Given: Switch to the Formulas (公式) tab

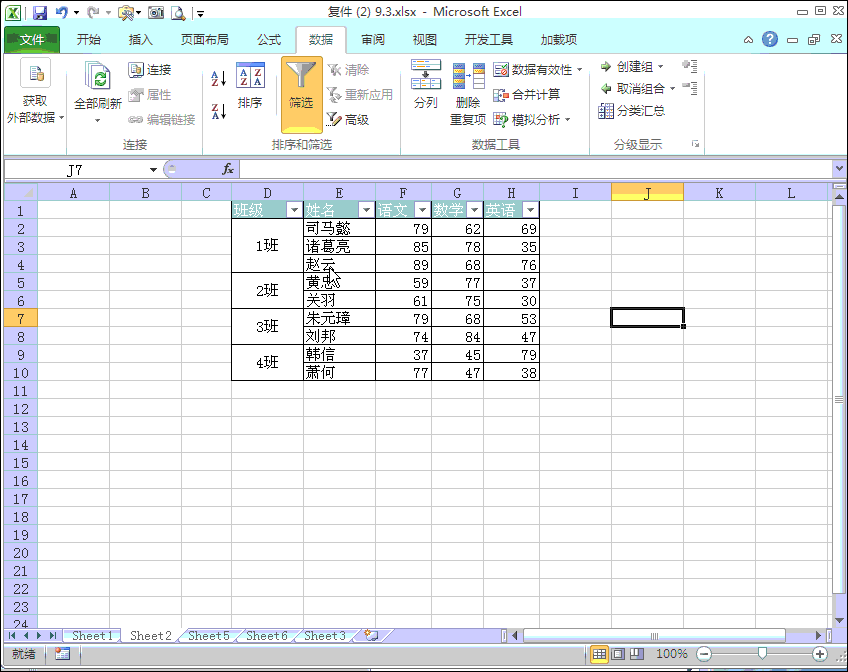Looking at the screenshot, I should [269, 39].
